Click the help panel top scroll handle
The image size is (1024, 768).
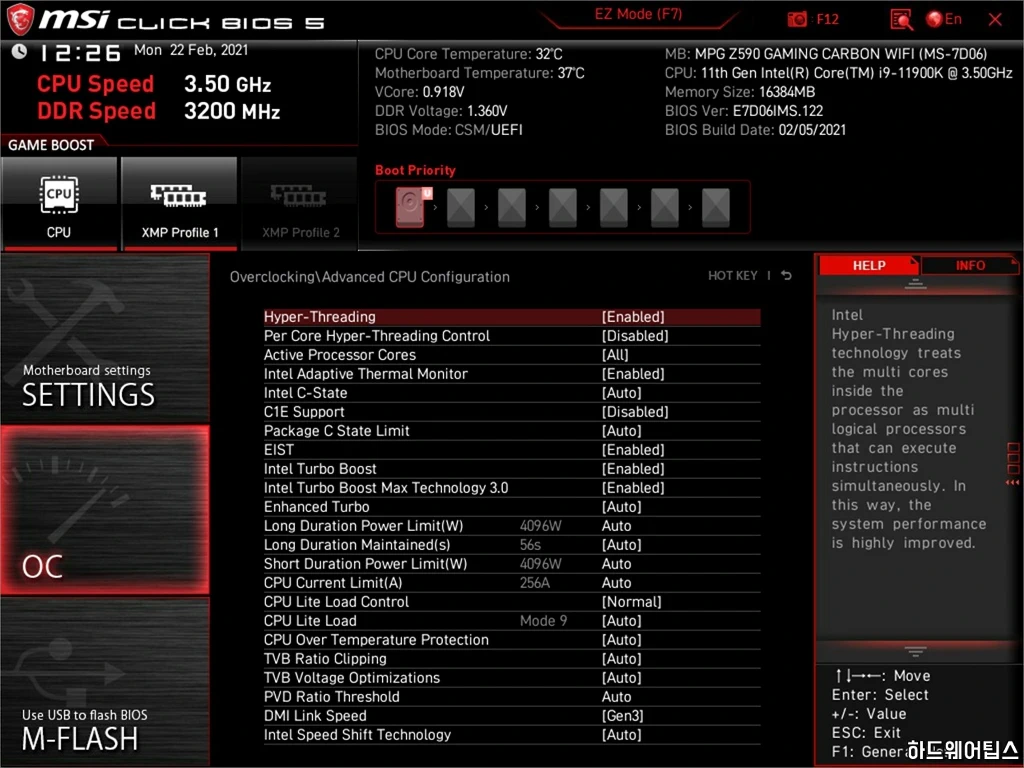(915, 284)
